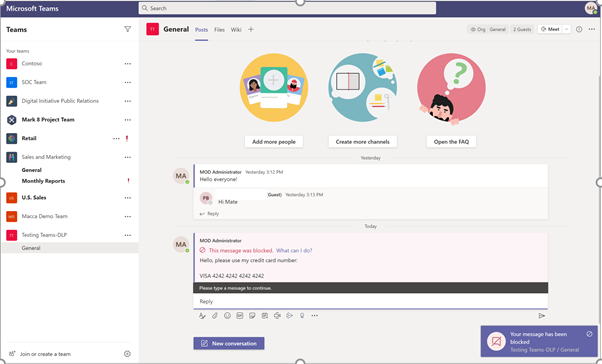Select the Retail team

(x=29, y=139)
